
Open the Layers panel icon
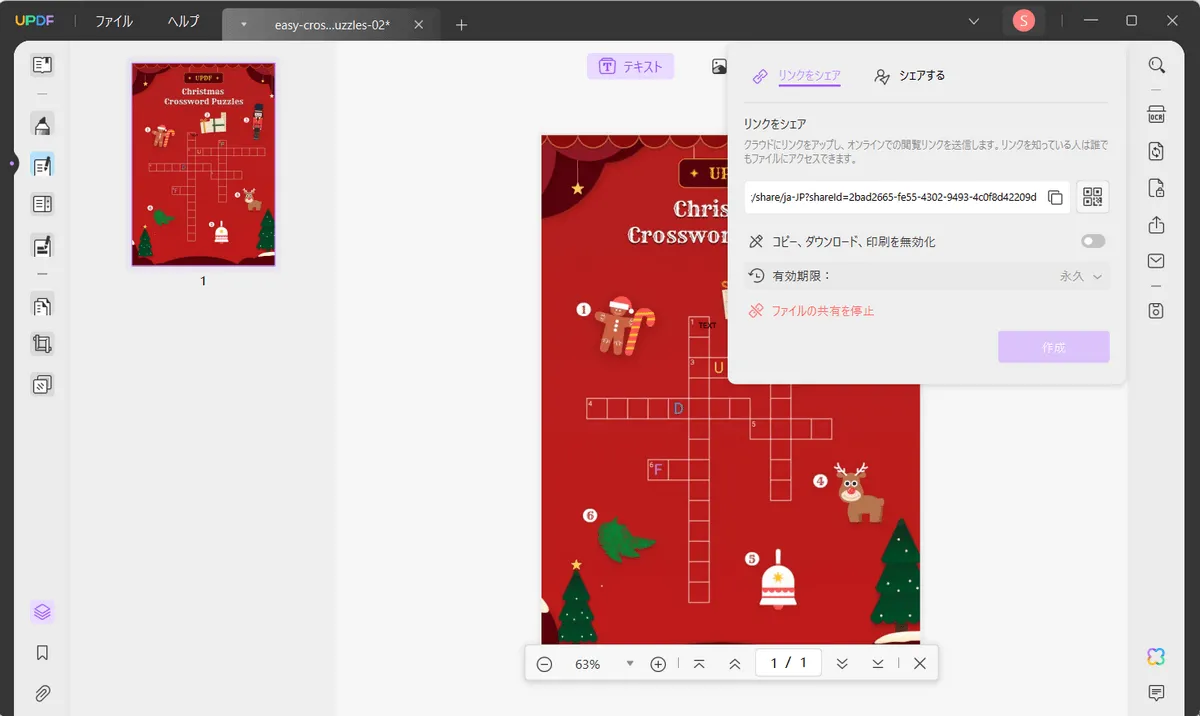click(42, 612)
